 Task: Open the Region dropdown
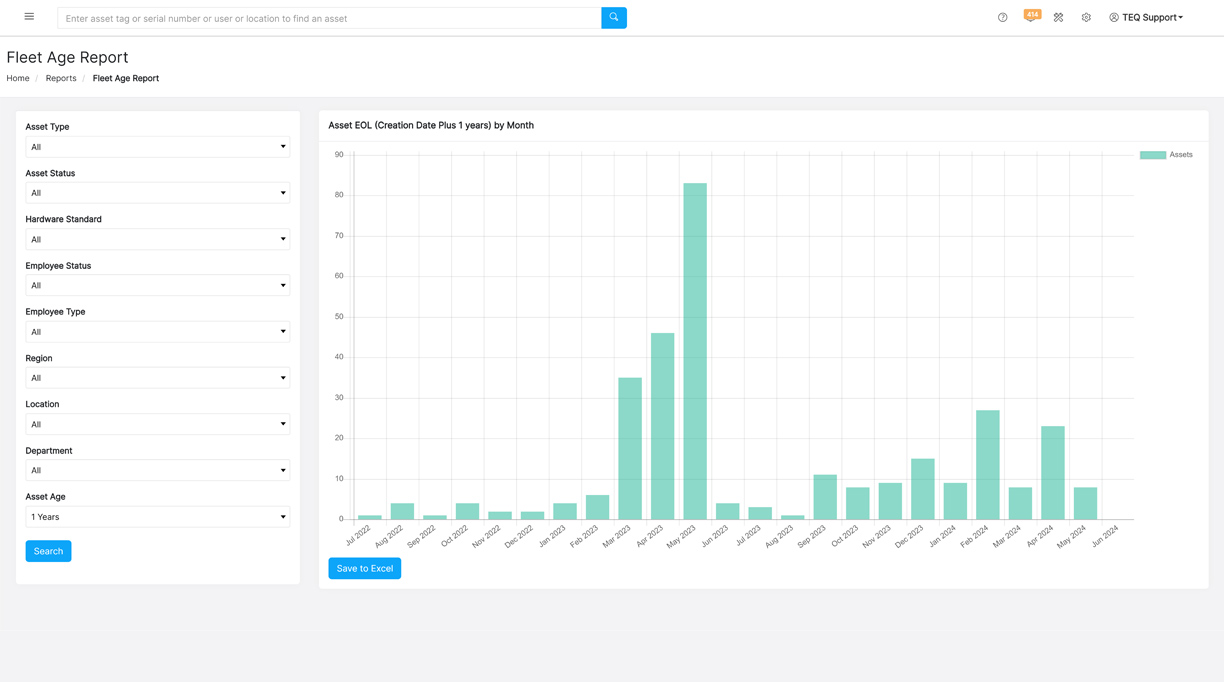click(157, 378)
